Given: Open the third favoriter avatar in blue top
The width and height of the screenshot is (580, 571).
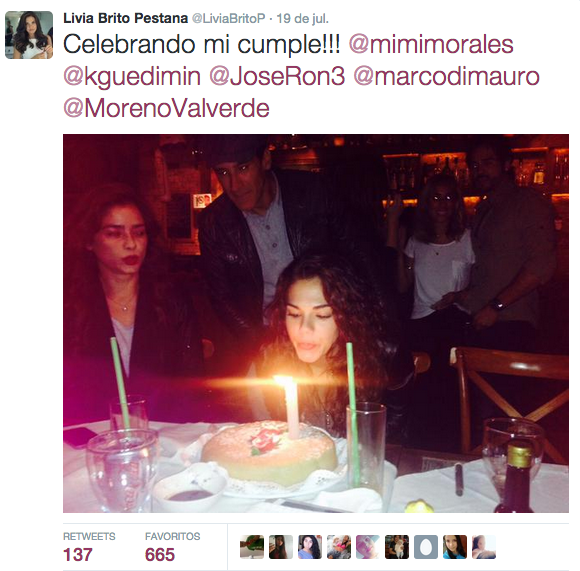Looking at the screenshot, I should pos(310,547).
